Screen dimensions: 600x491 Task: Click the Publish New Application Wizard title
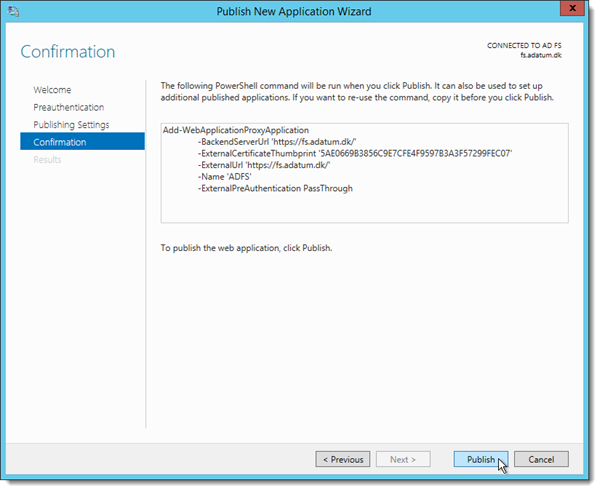pyautogui.click(x=294, y=11)
